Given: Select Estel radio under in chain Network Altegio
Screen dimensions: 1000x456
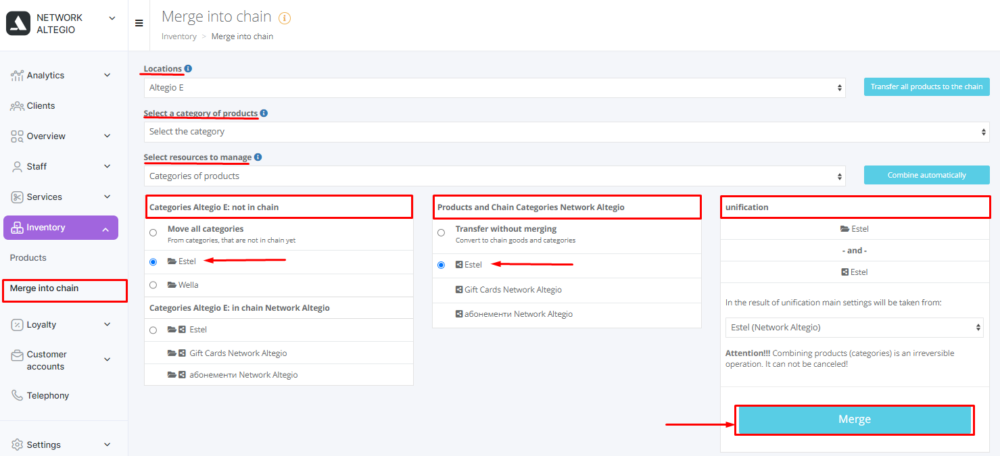Looking at the screenshot, I should tap(153, 330).
